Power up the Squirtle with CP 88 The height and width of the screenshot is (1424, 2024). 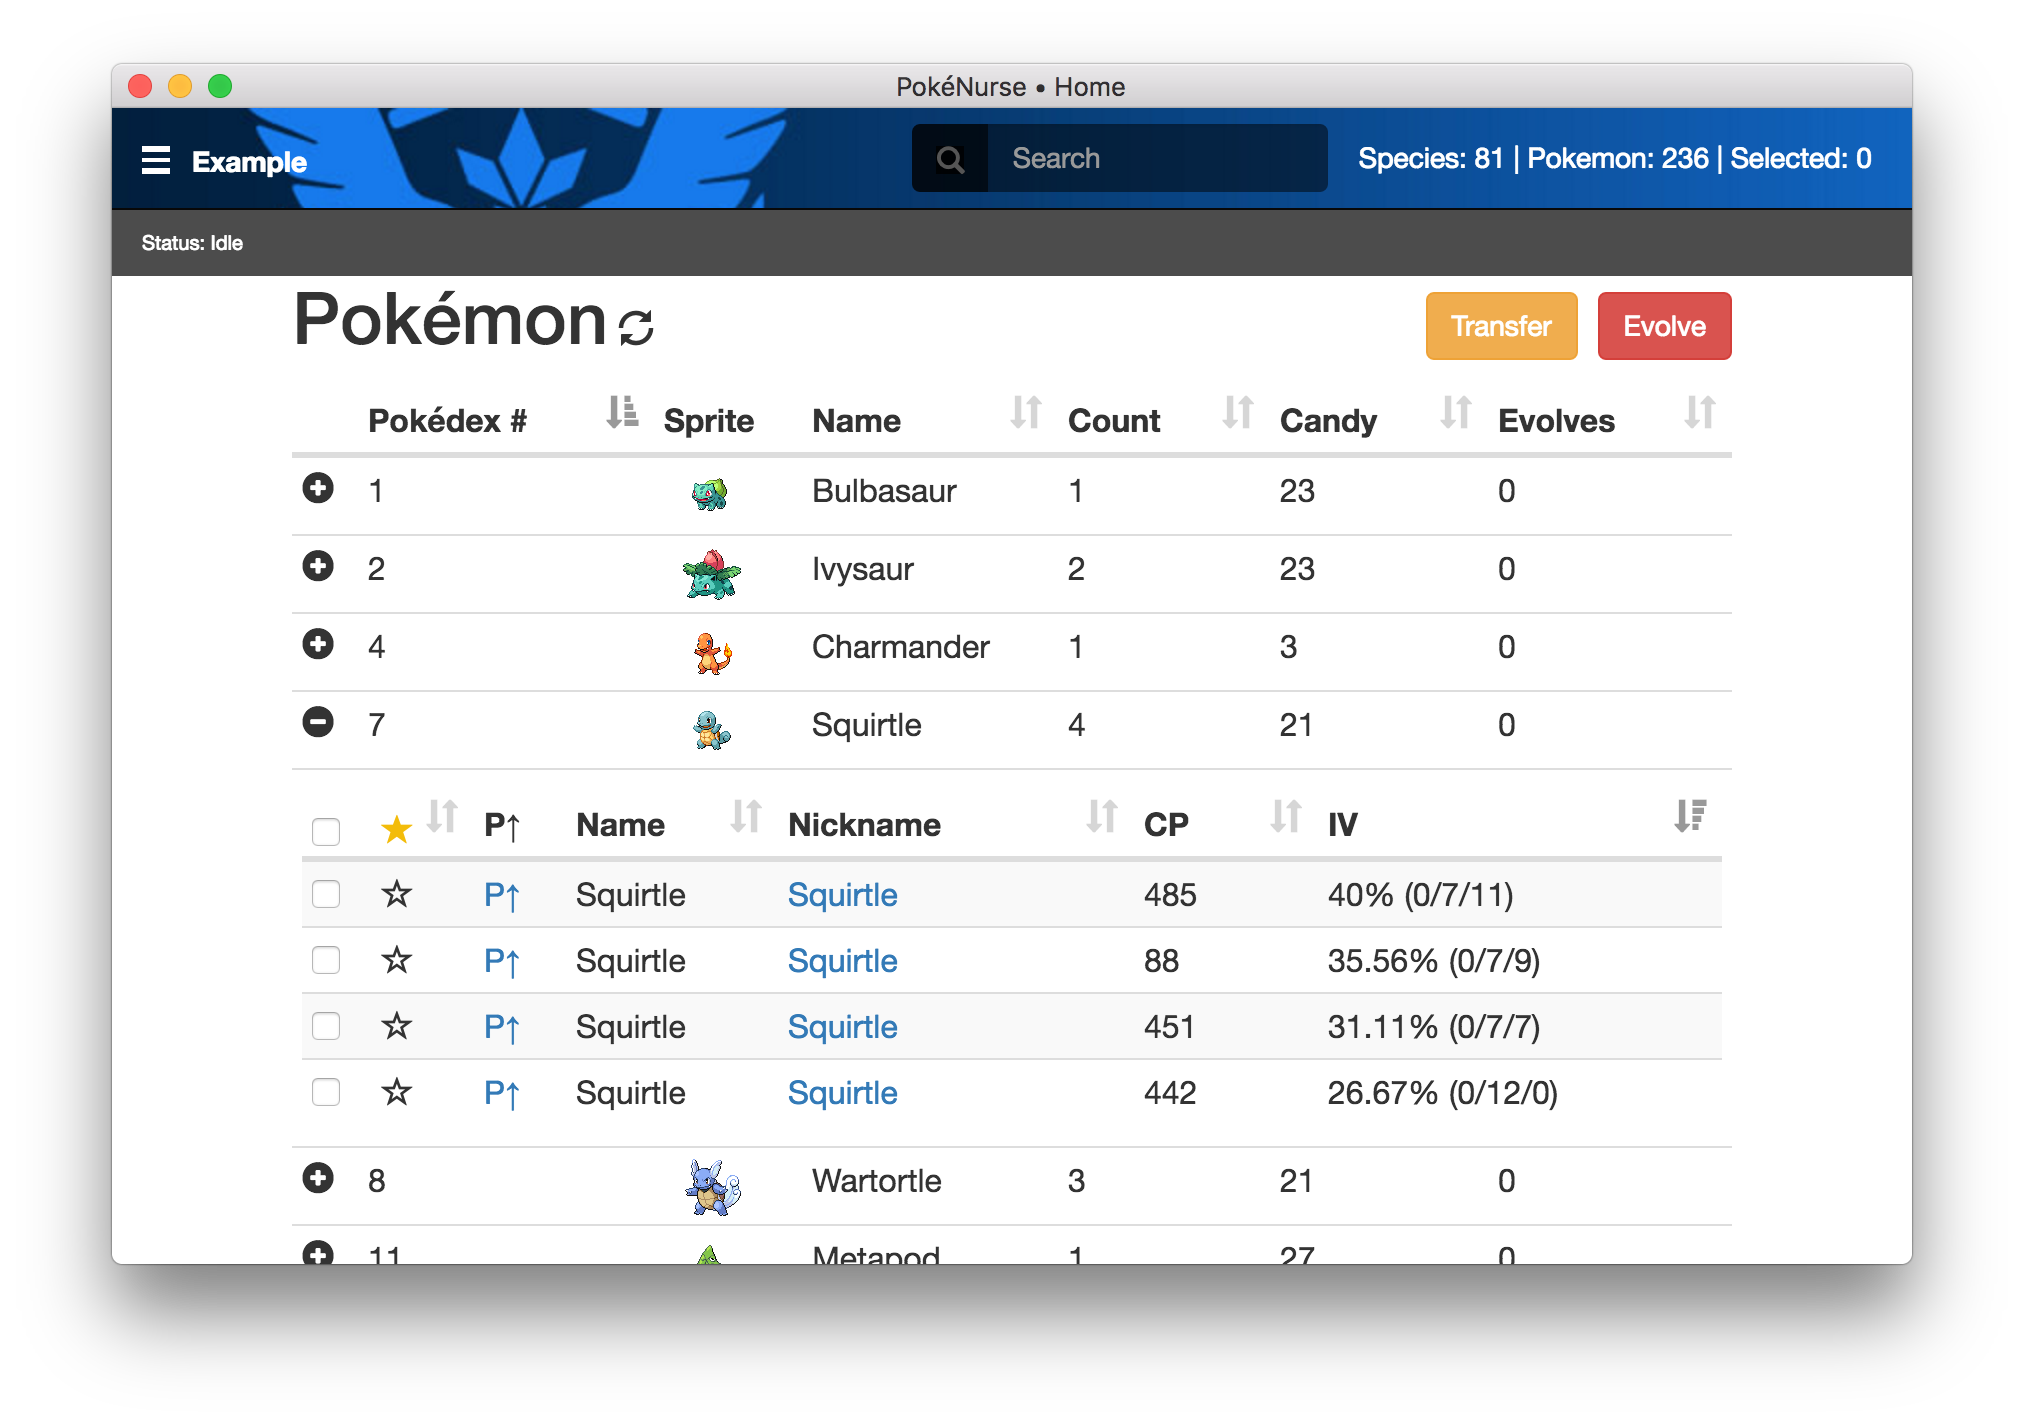501,961
